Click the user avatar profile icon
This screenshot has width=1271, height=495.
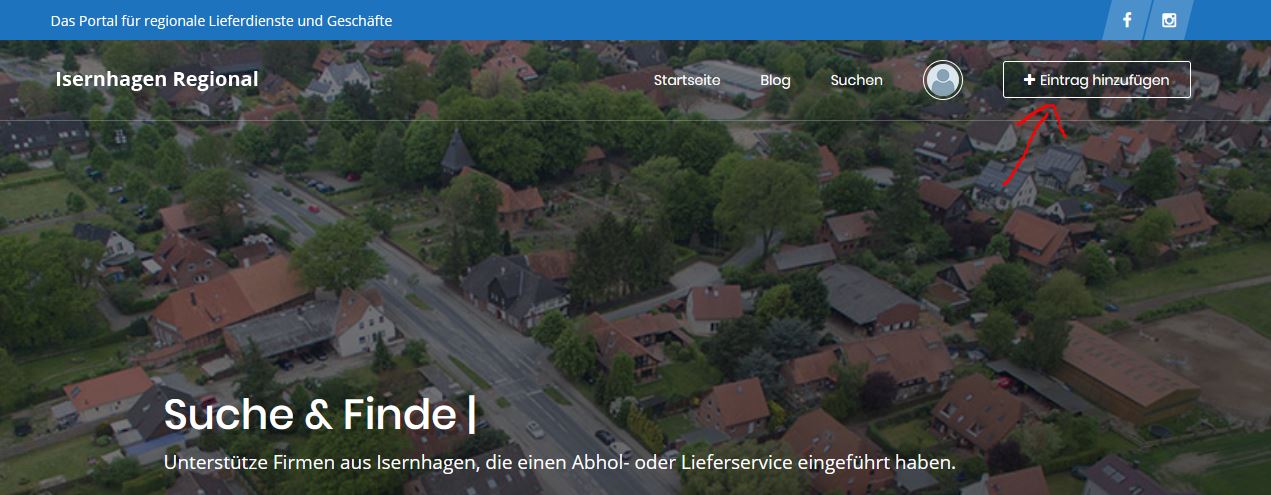click(x=942, y=81)
